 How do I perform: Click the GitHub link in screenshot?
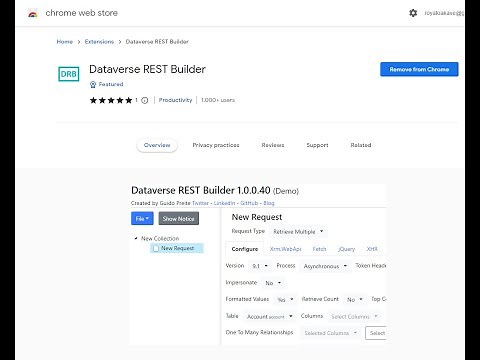pos(249,203)
